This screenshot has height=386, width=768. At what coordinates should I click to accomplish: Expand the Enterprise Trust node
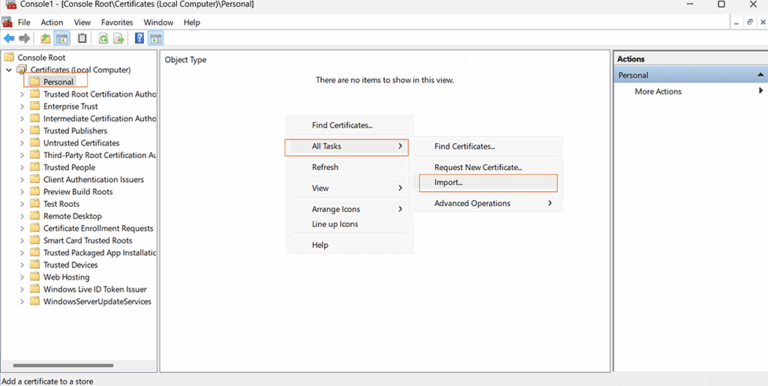pos(22,106)
